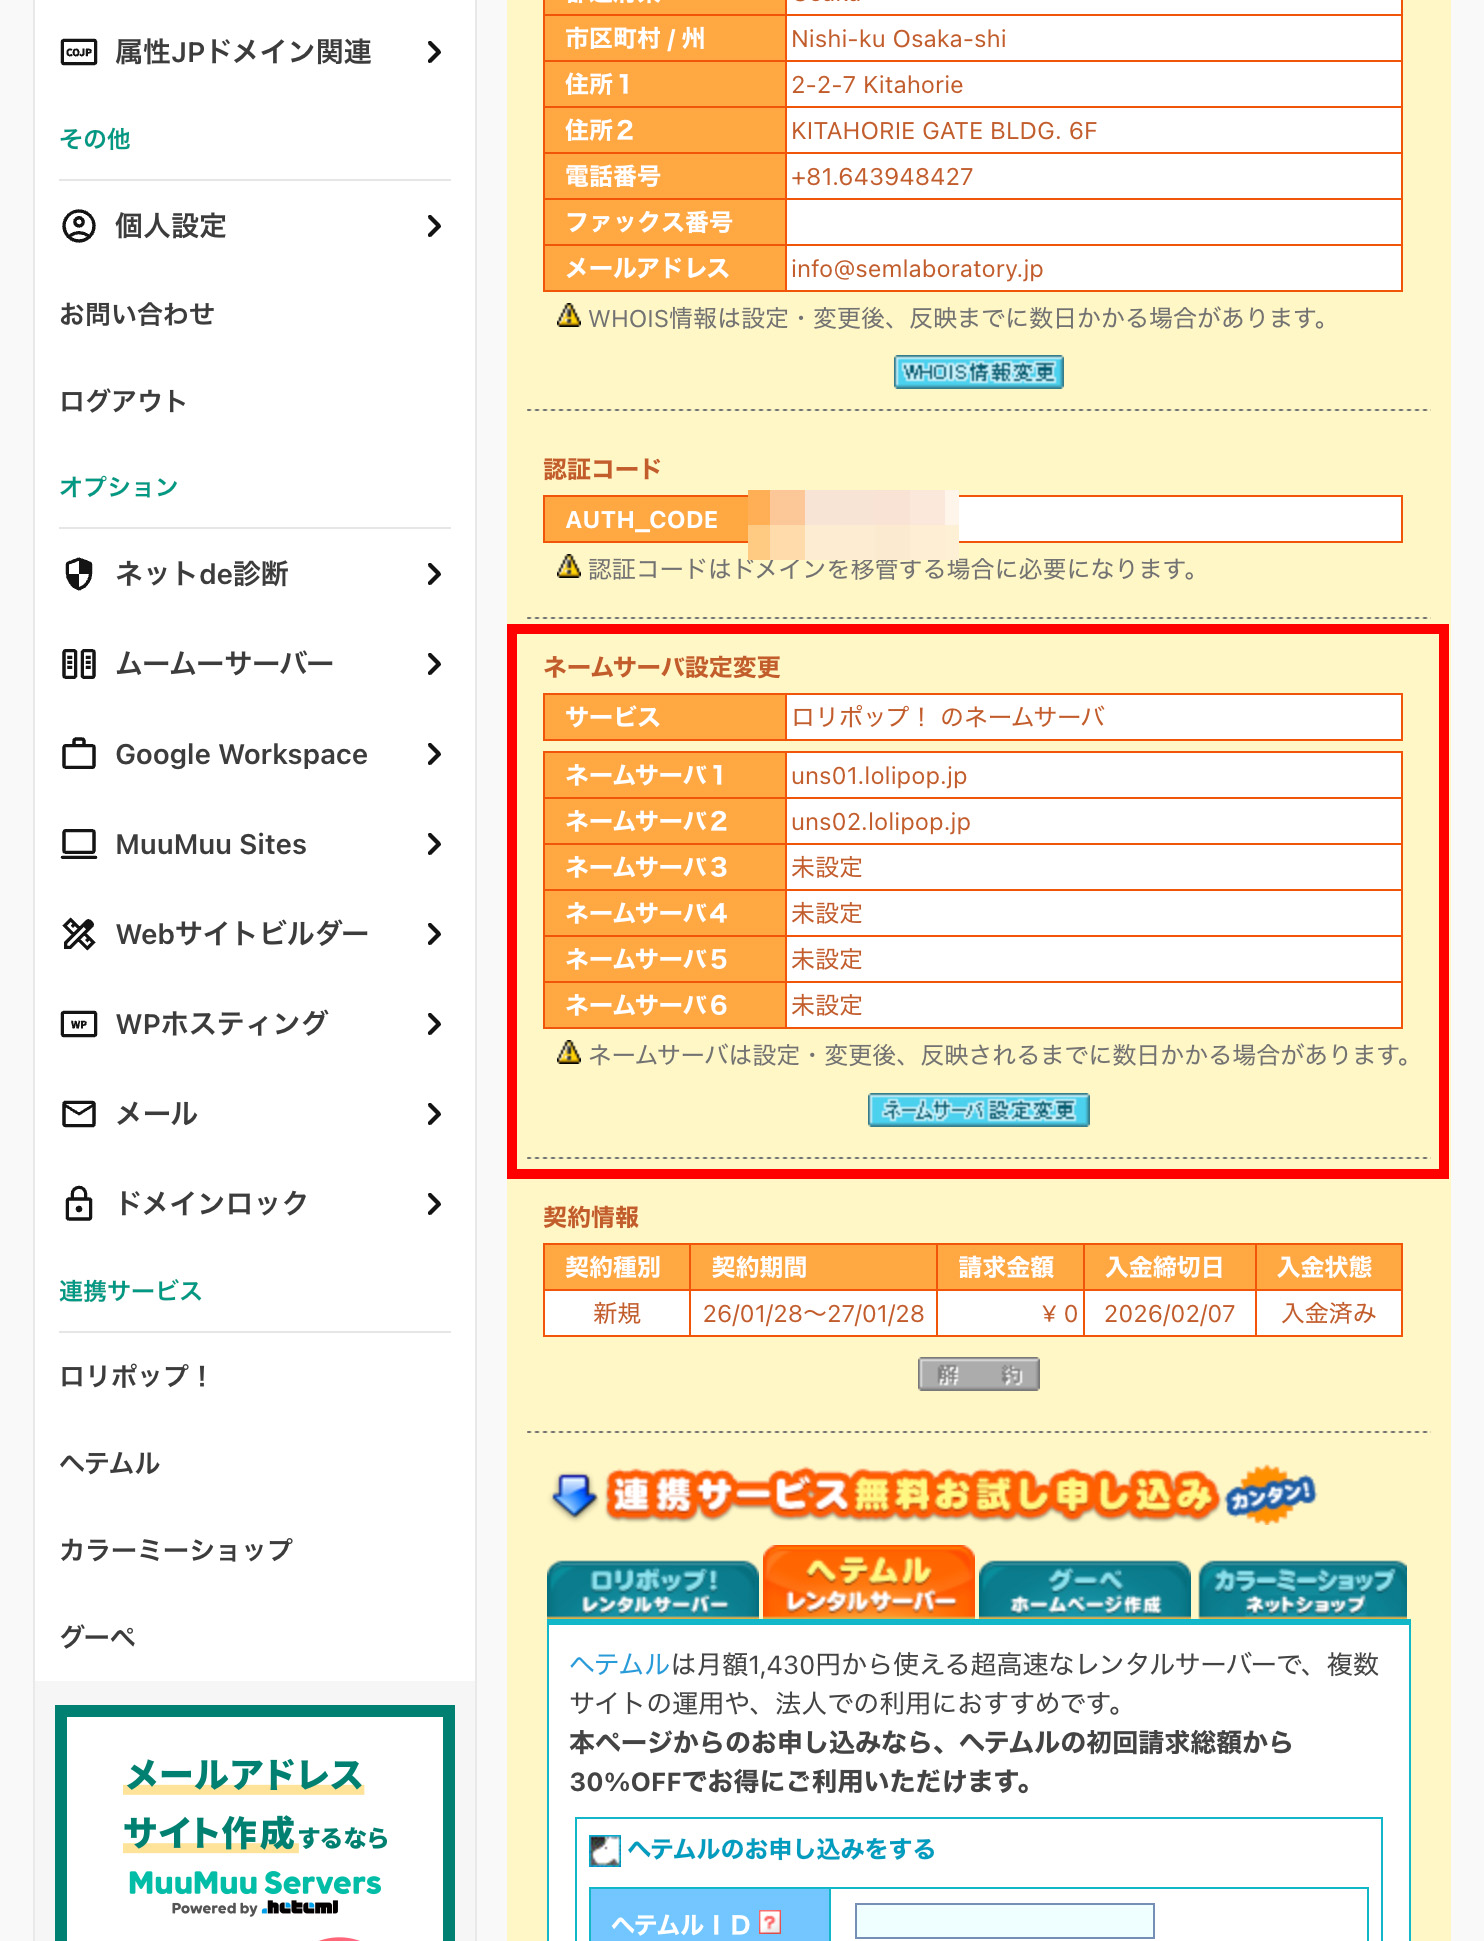Click the small icon before ヘテムルのお申し込みをする

tap(605, 1851)
